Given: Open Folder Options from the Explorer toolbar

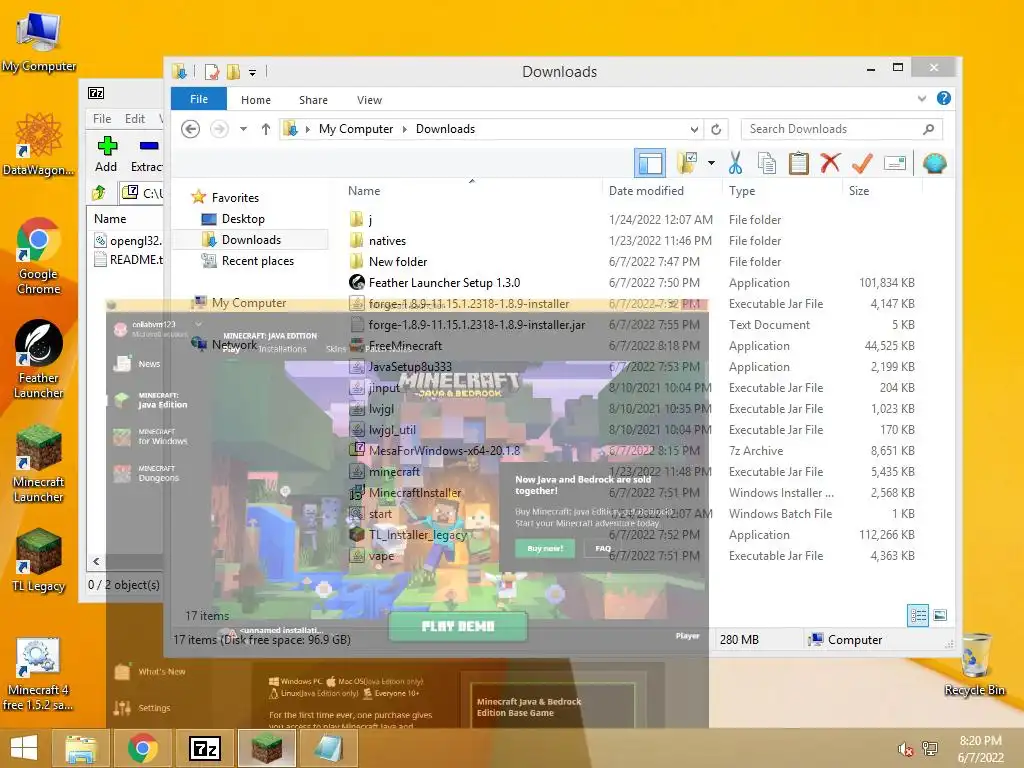Looking at the screenshot, I should [x=687, y=163].
